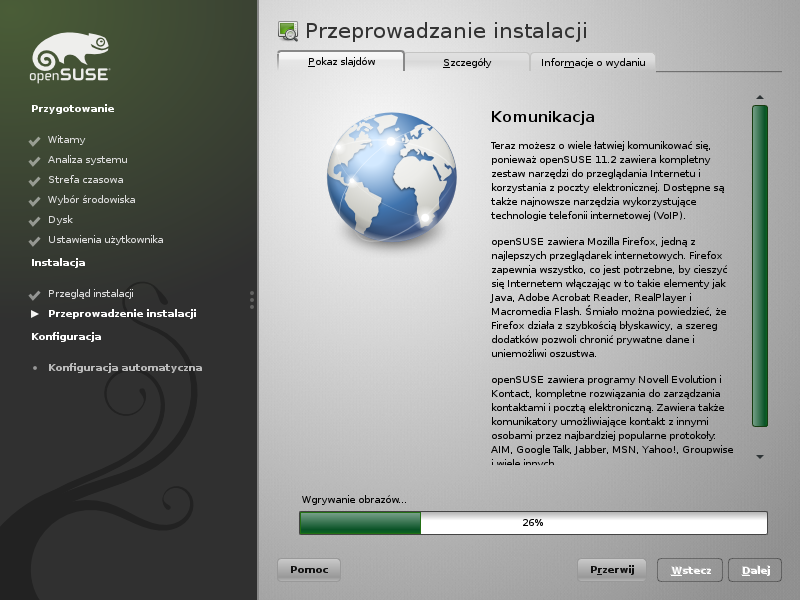Viewport: 800px width, 600px height.
Task: Select the Pokaz slajdów tab
Action: [x=341, y=61]
